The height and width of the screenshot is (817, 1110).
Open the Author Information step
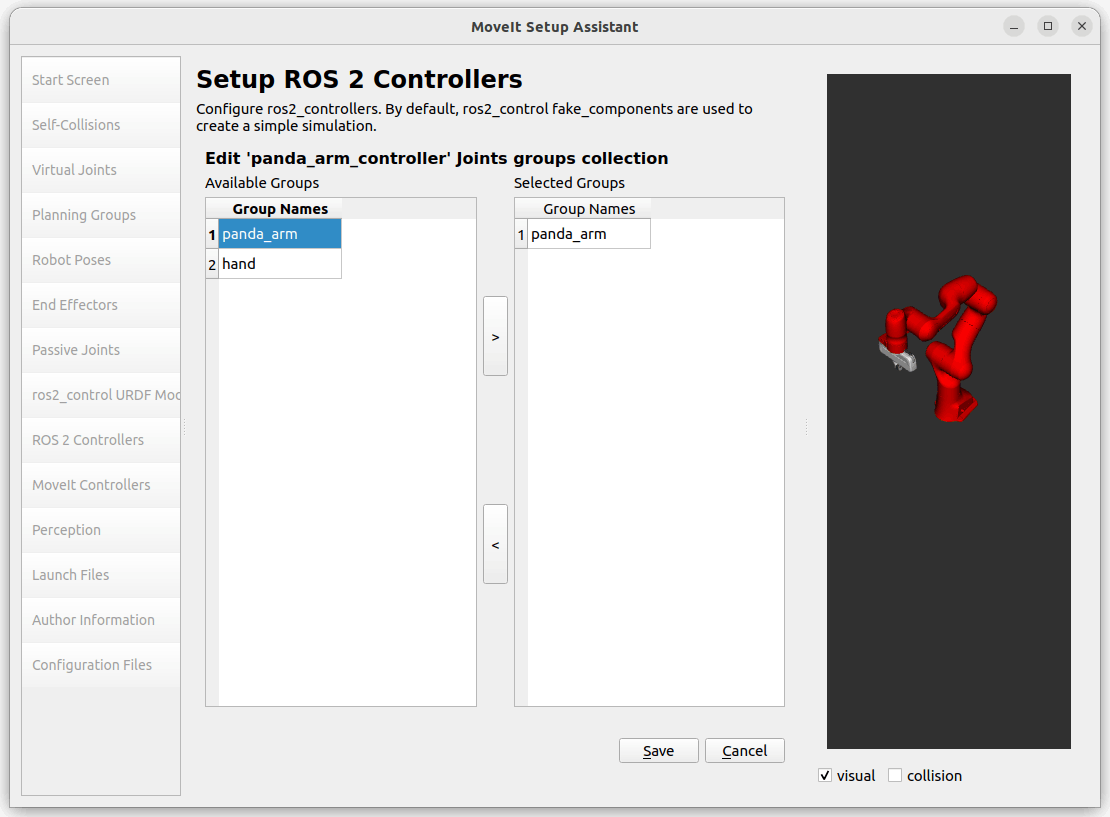(101, 619)
